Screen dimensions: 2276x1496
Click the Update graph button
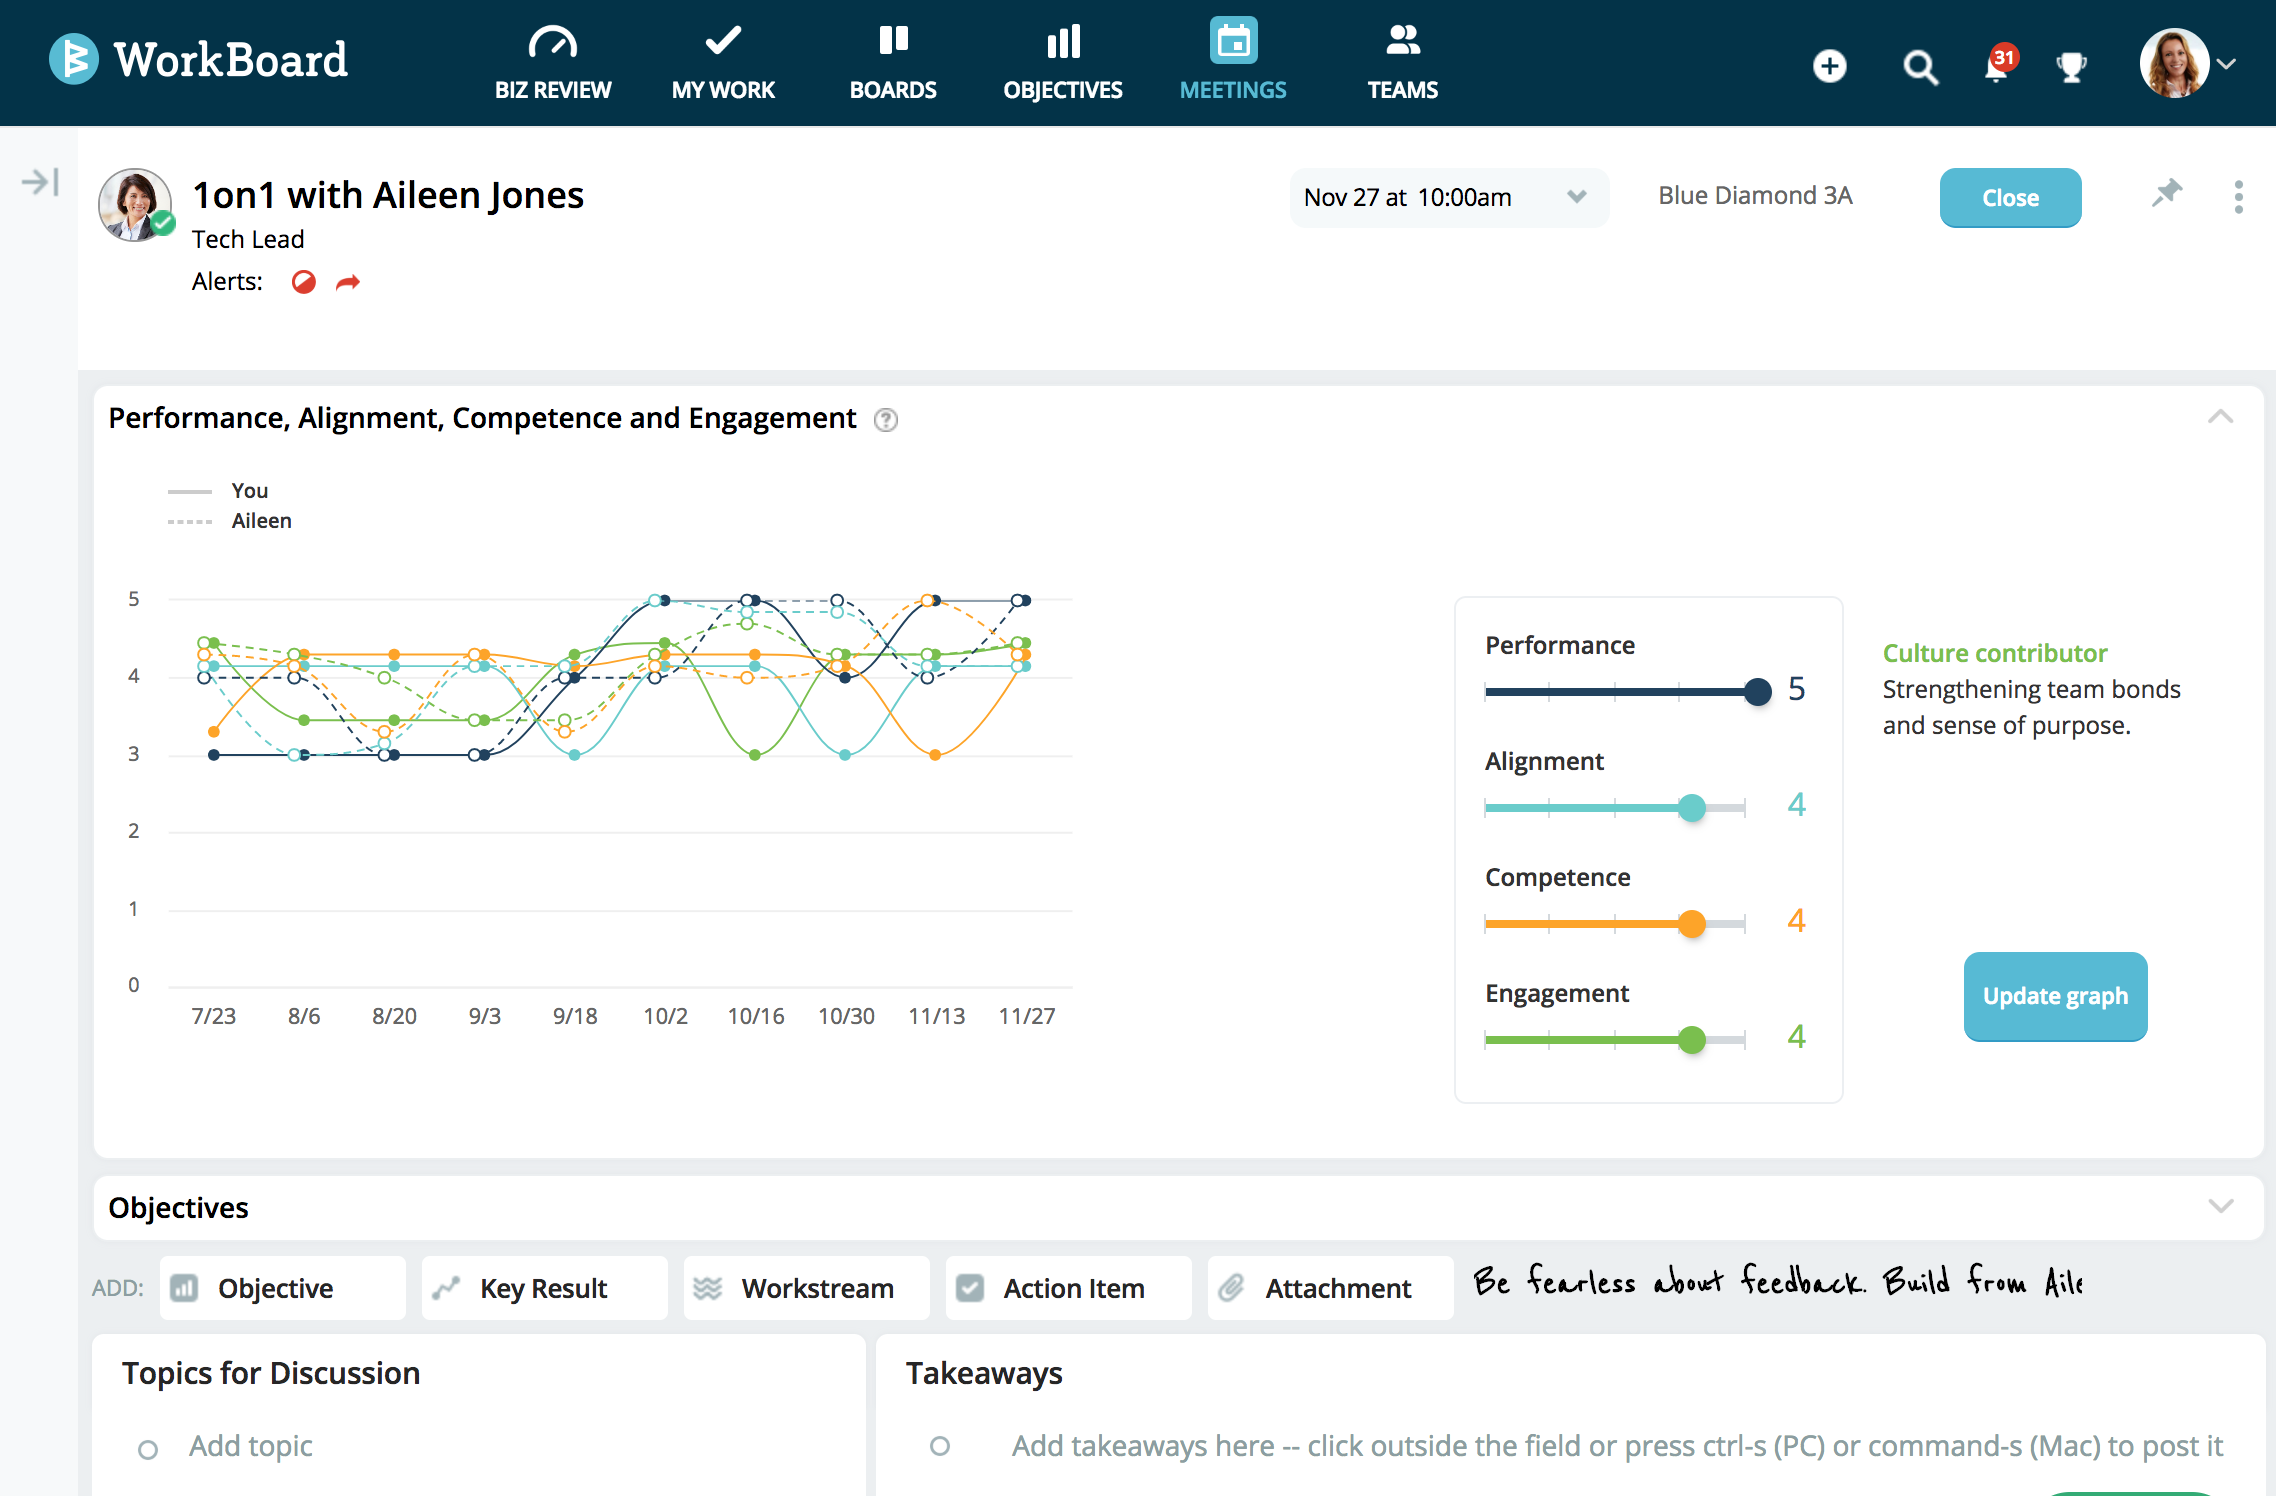point(2055,996)
